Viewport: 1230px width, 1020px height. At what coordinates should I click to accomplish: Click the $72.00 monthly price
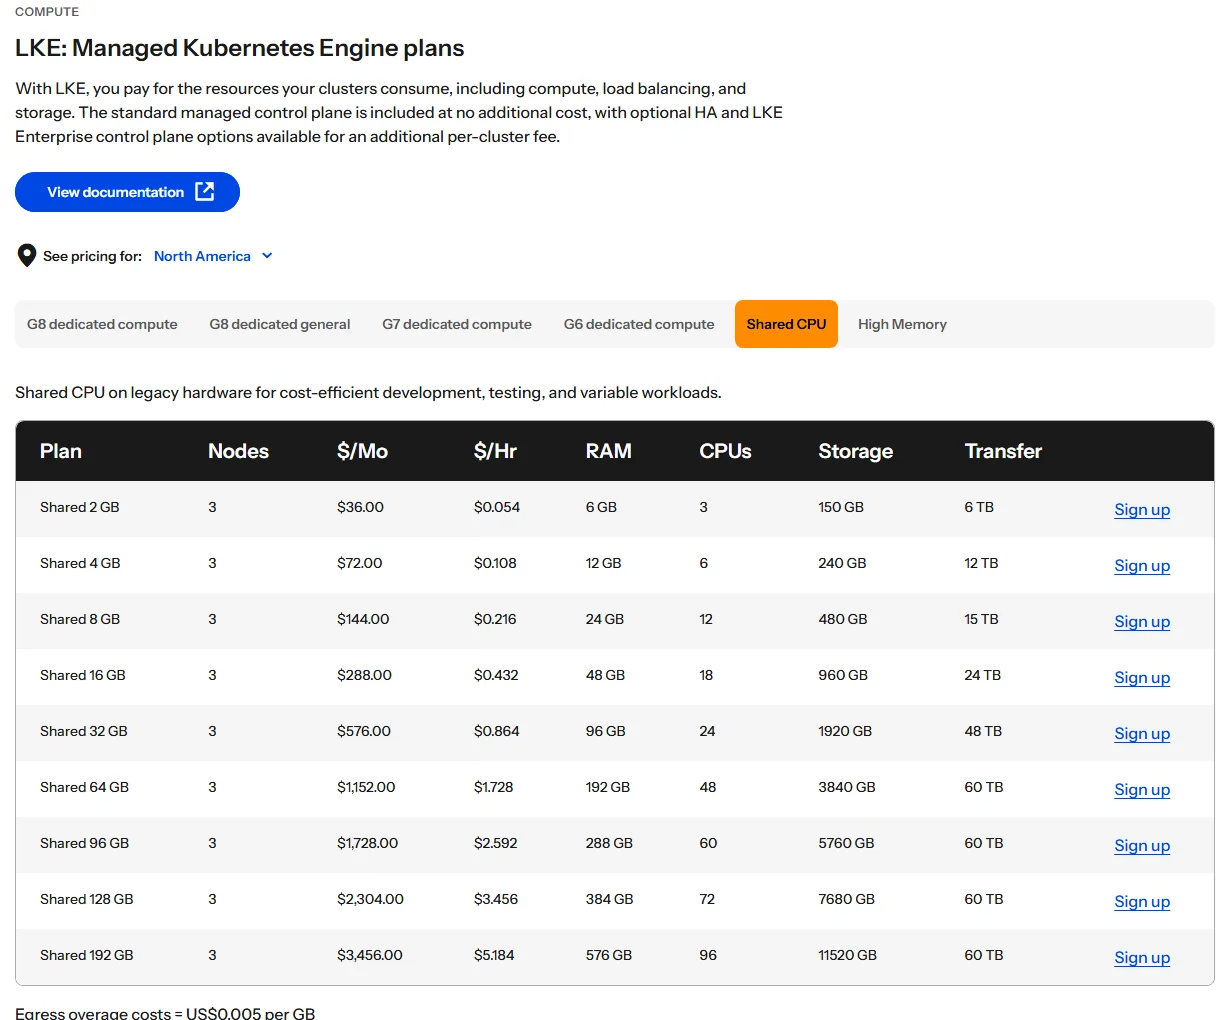[360, 563]
